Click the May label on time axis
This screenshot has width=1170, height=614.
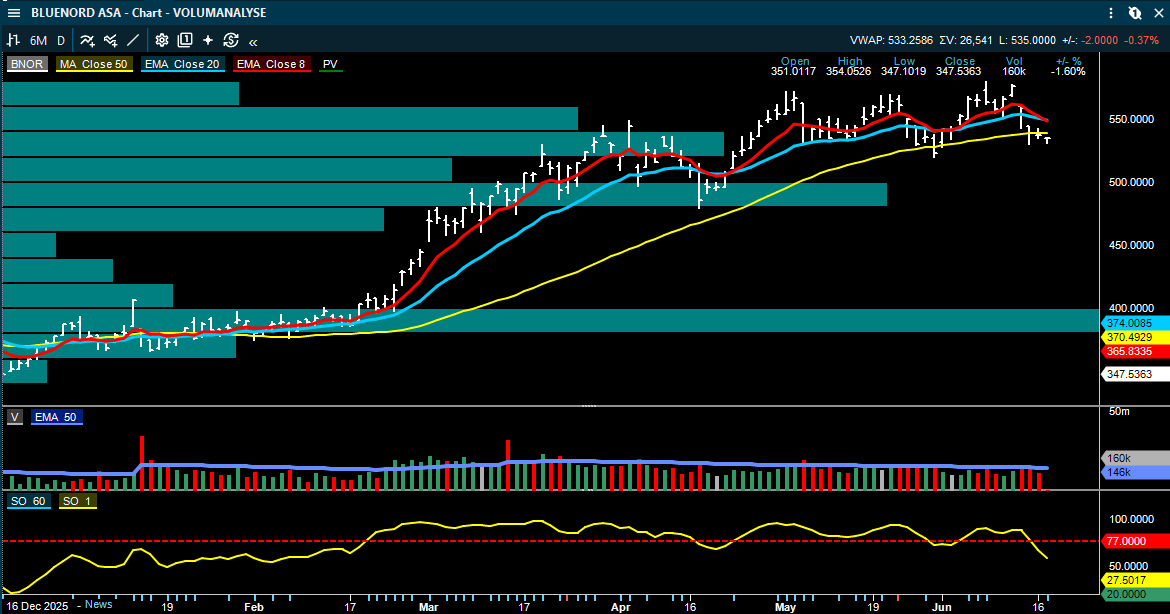(786, 607)
